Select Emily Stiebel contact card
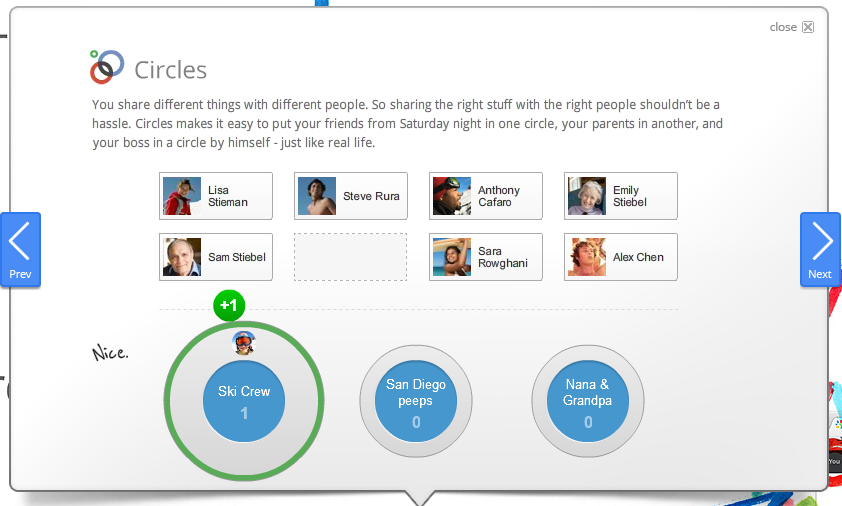 (x=621, y=196)
